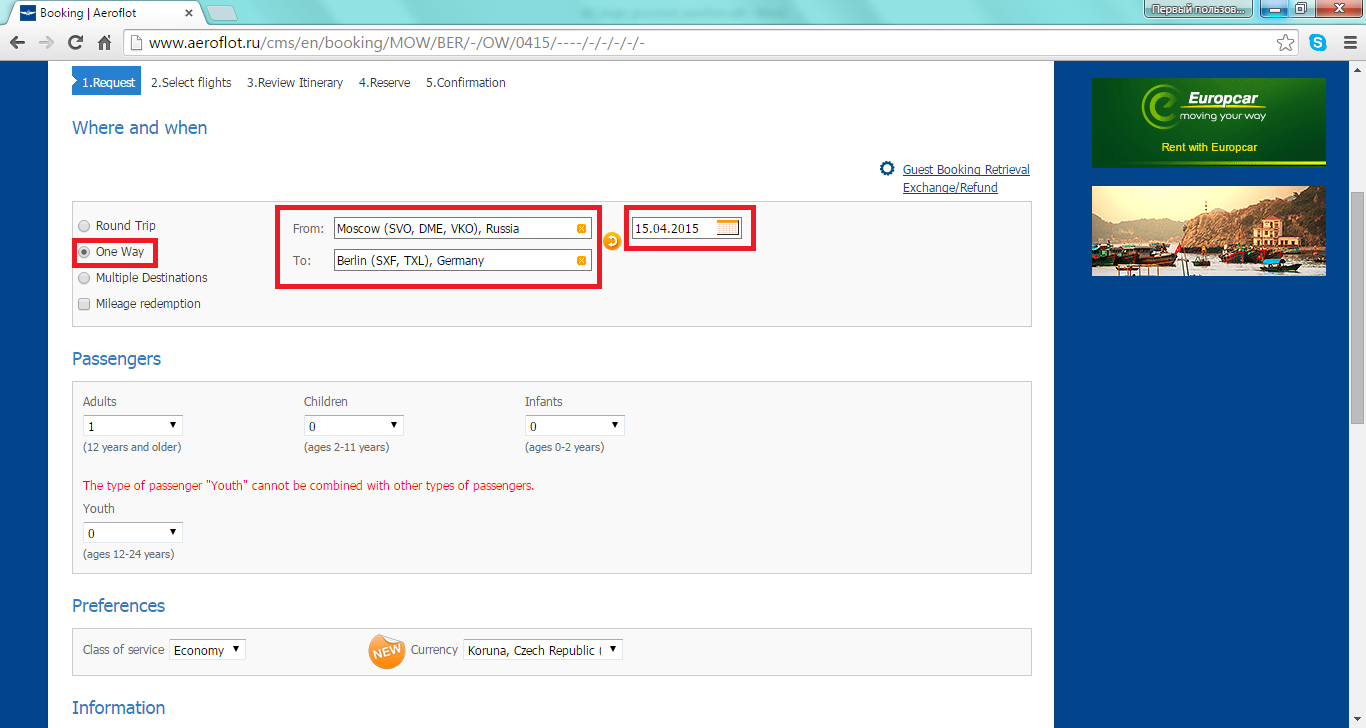Open the Youth count dropdown
1366x728 pixels.
pyautogui.click(x=133, y=533)
